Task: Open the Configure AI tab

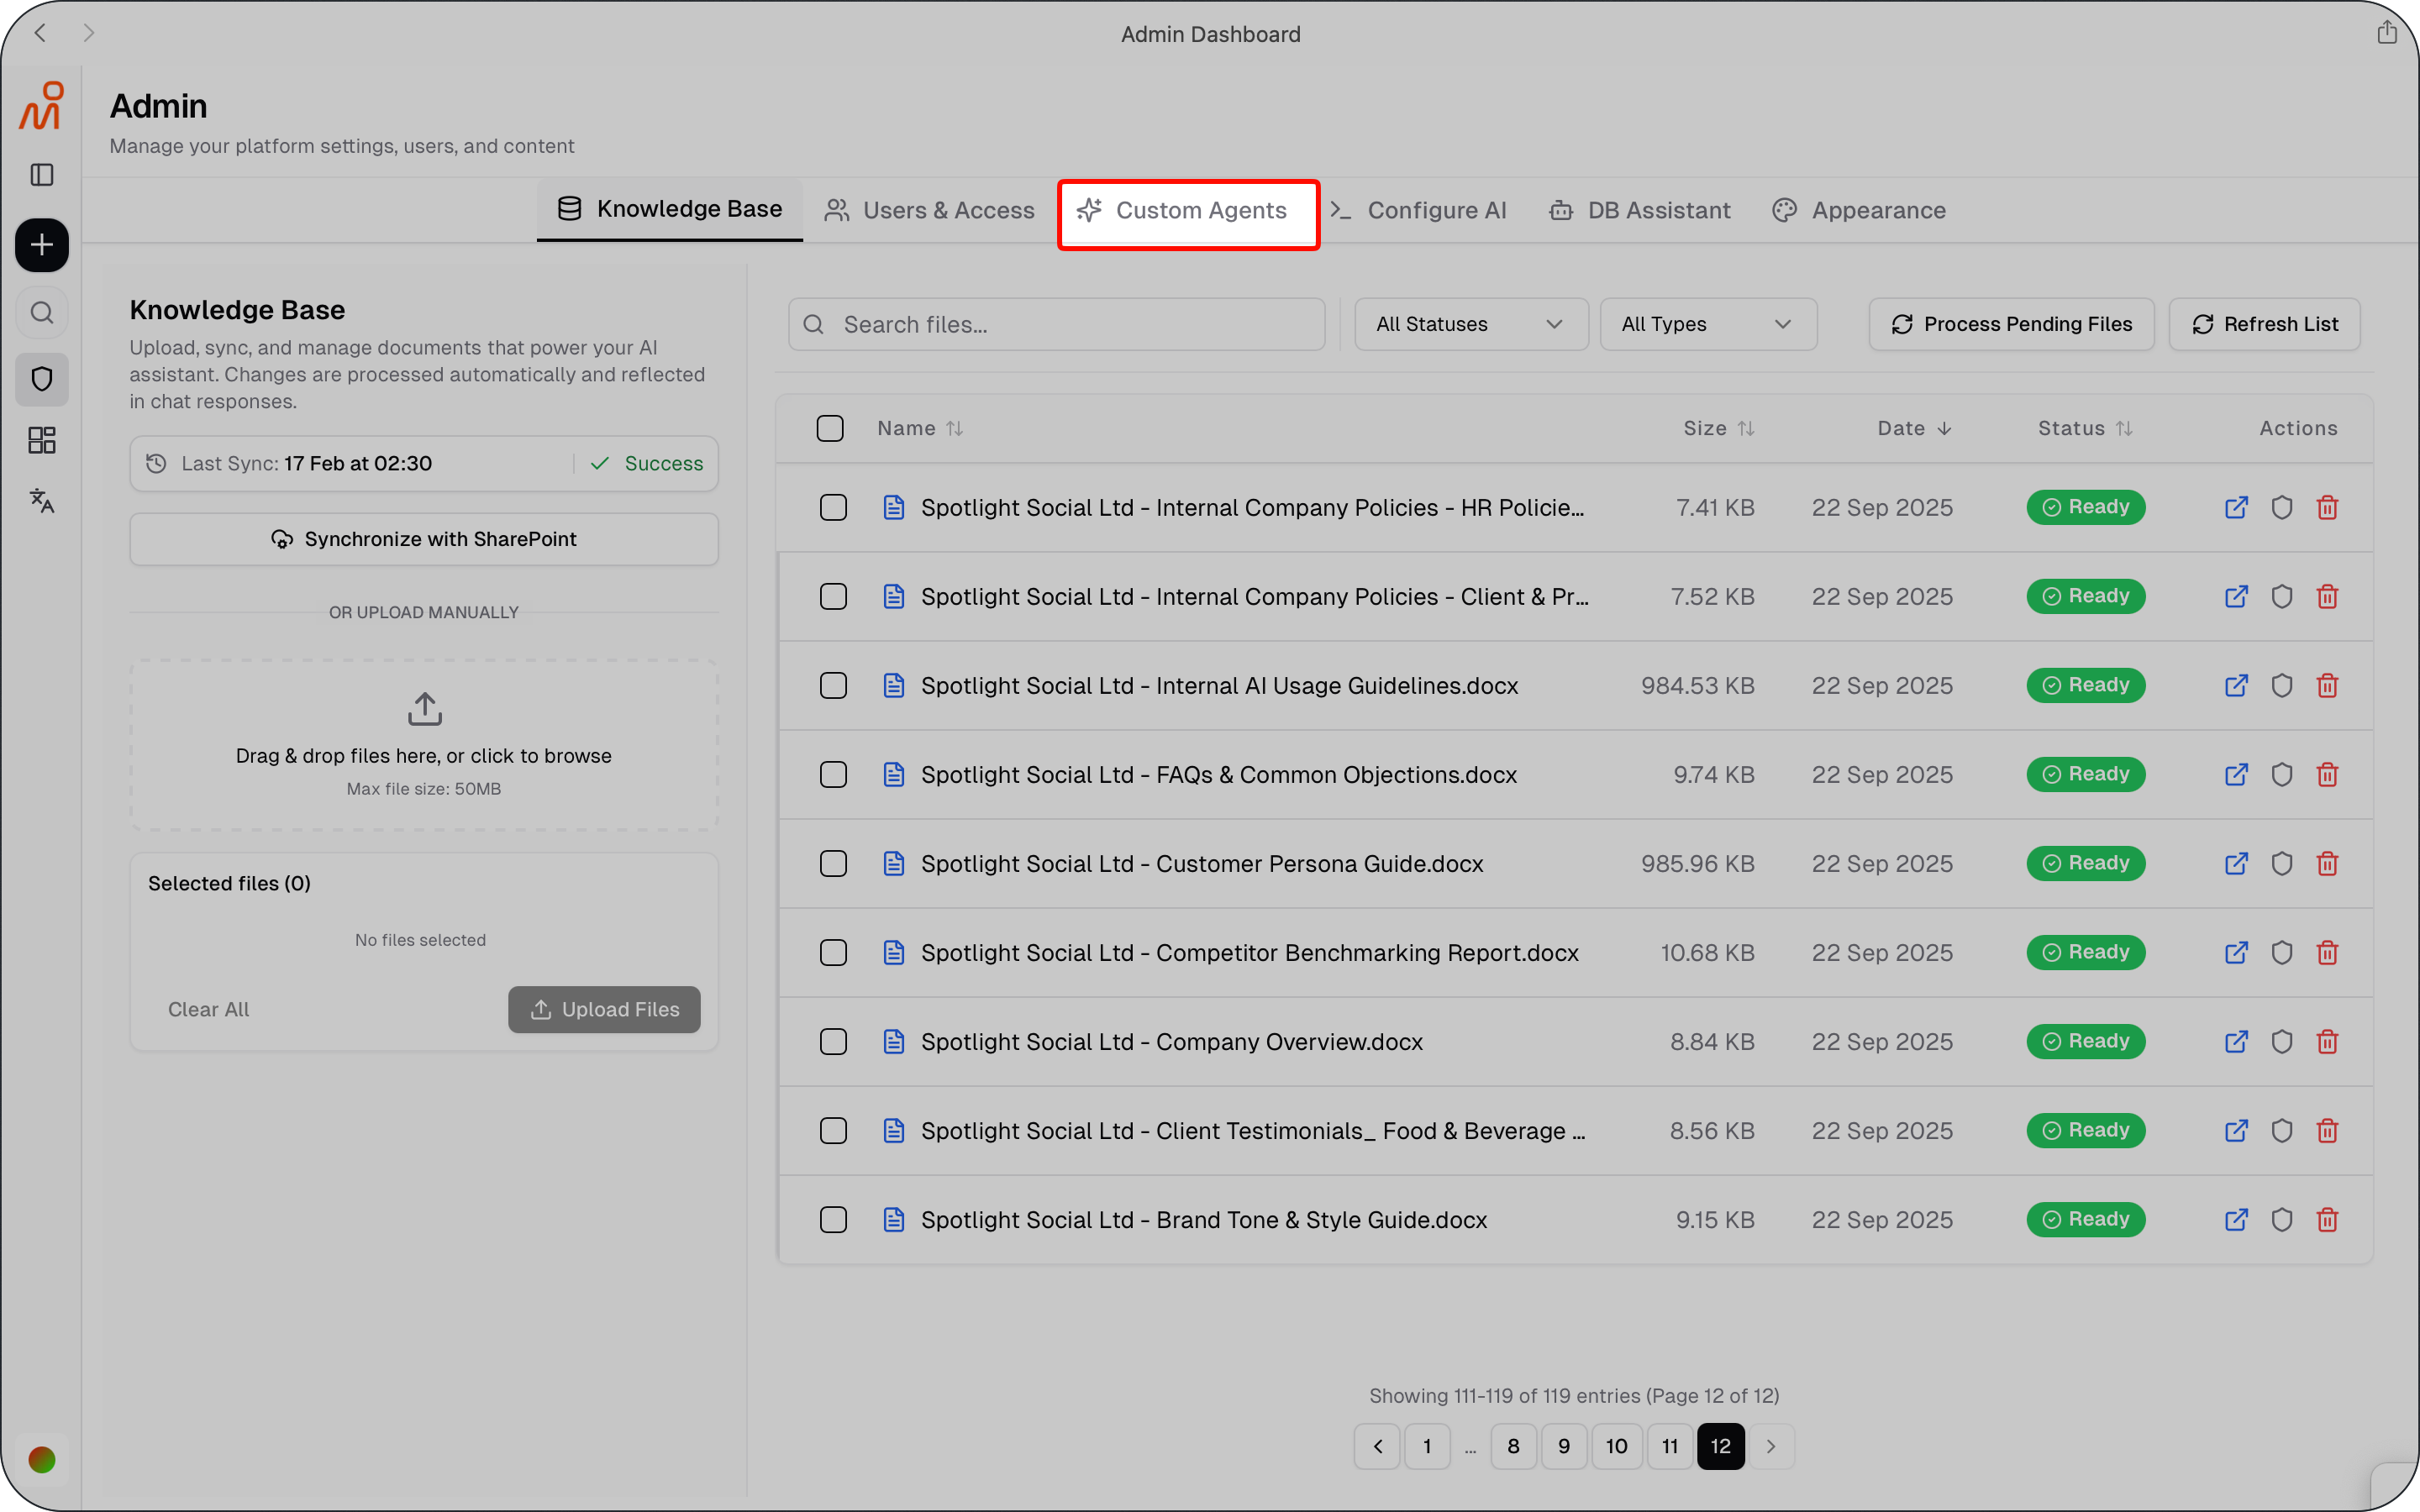Action: 1420,211
